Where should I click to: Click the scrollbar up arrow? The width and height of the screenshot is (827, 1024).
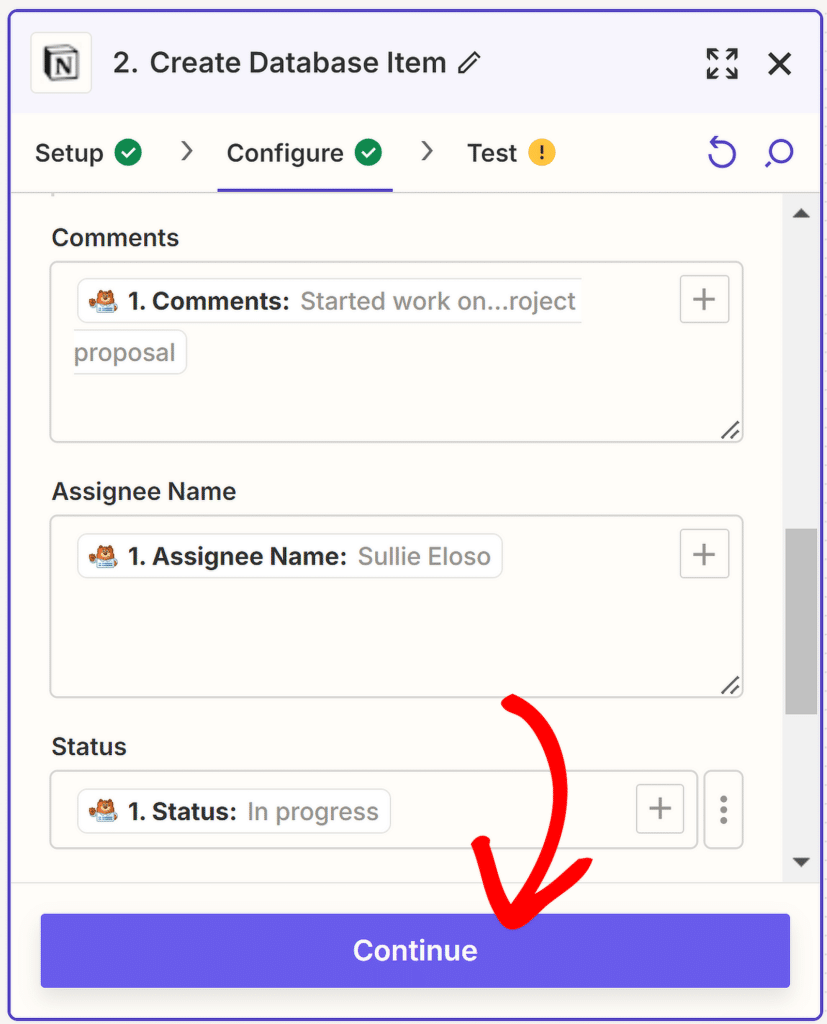pyautogui.click(x=801, y=213)
